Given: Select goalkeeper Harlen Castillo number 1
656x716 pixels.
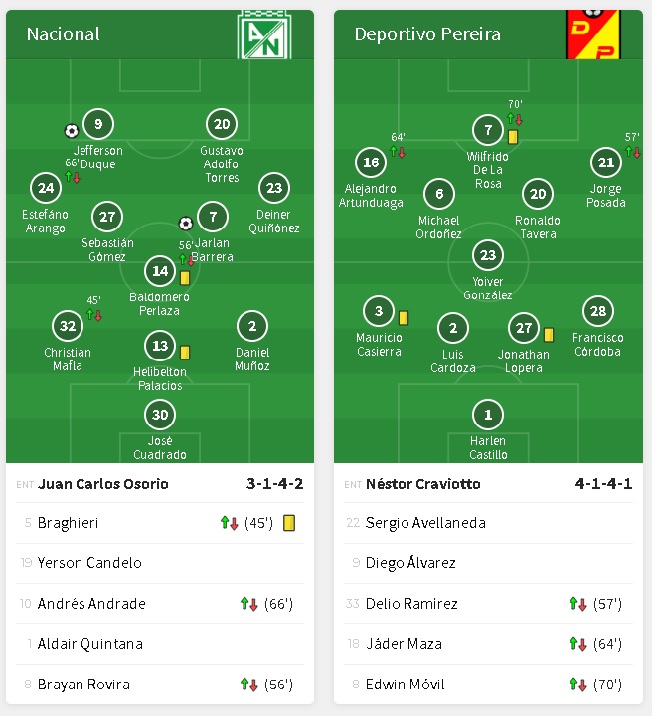Looking at the screenshot, I should point(488,415).
